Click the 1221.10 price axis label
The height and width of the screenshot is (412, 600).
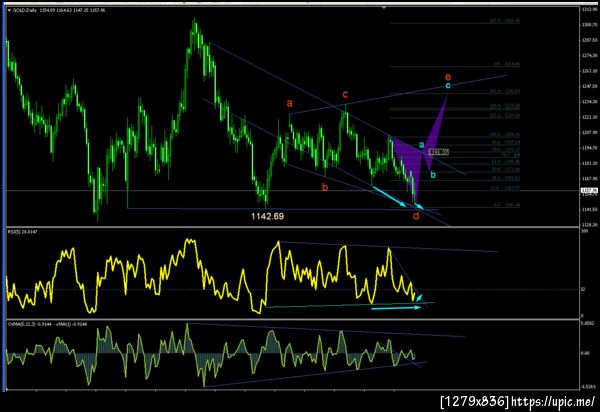(x=590, y=117)
